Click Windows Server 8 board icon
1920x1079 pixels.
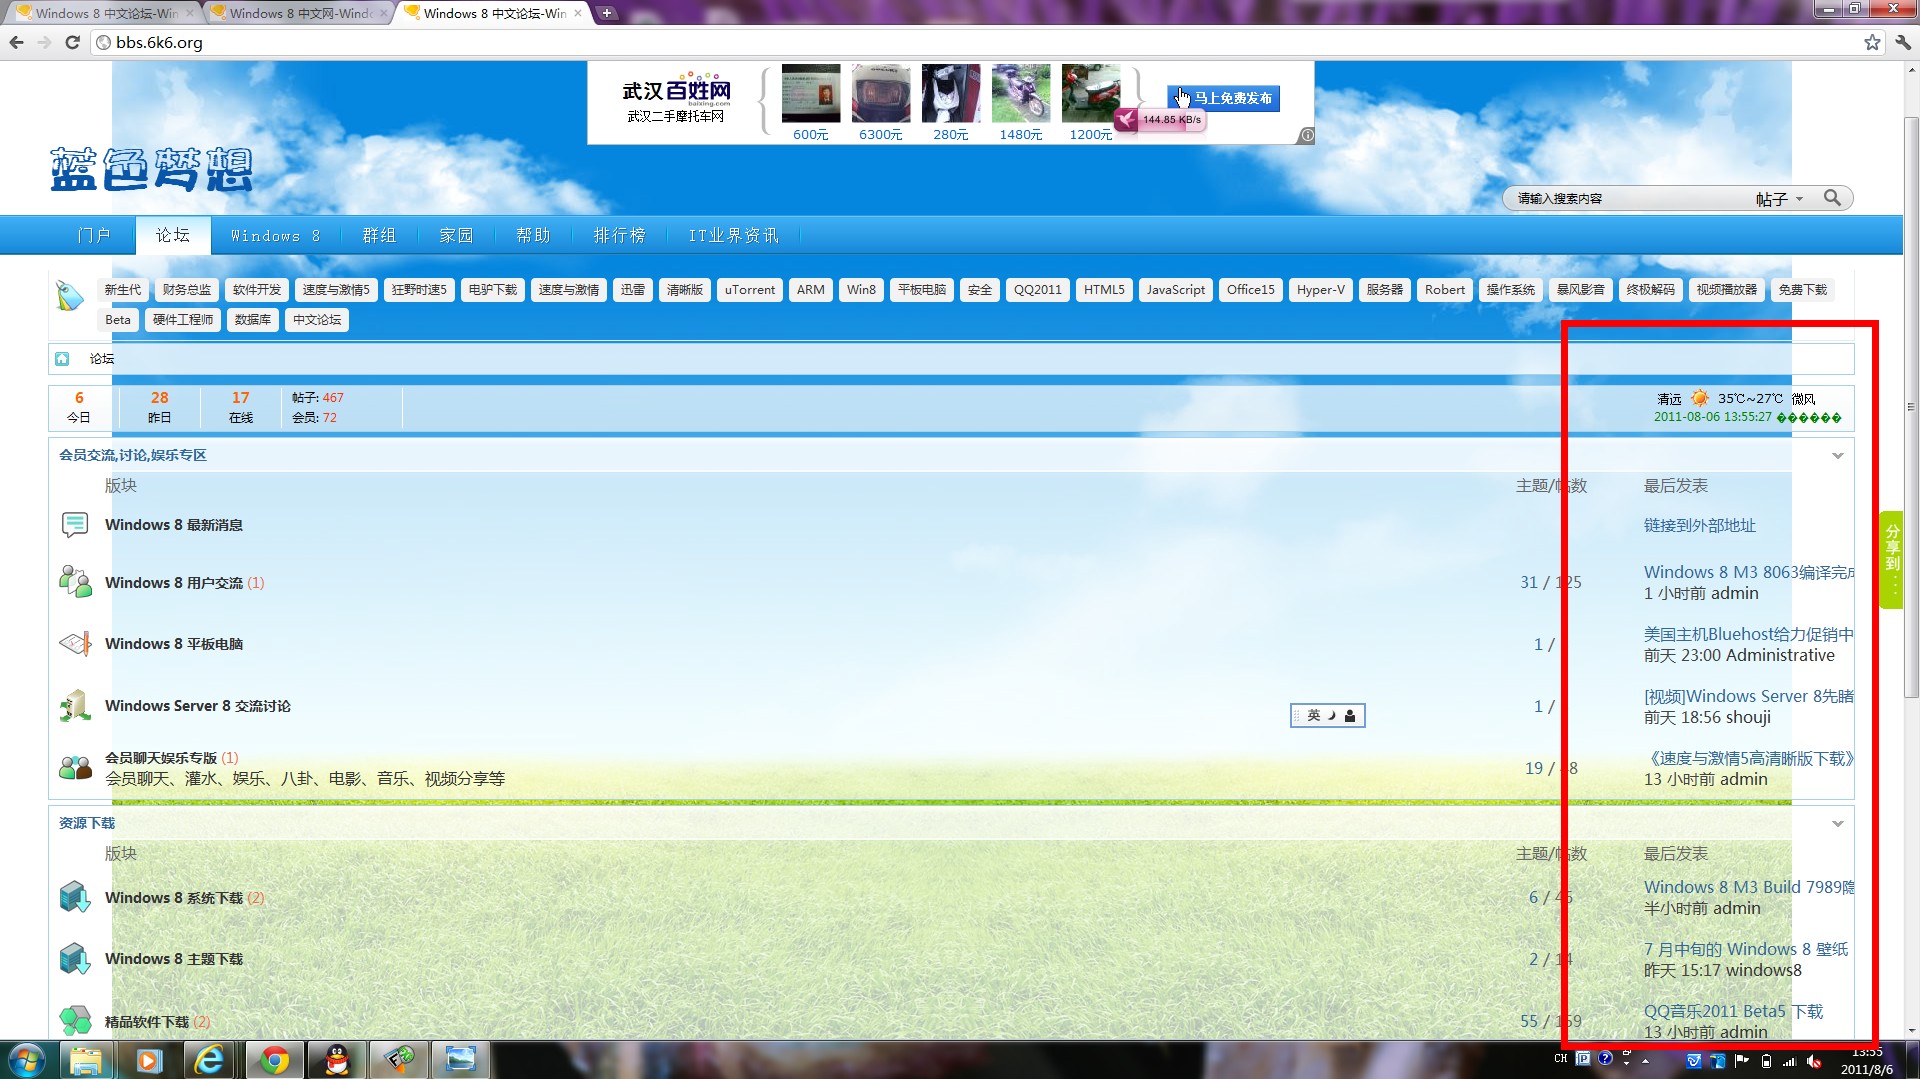75,706
